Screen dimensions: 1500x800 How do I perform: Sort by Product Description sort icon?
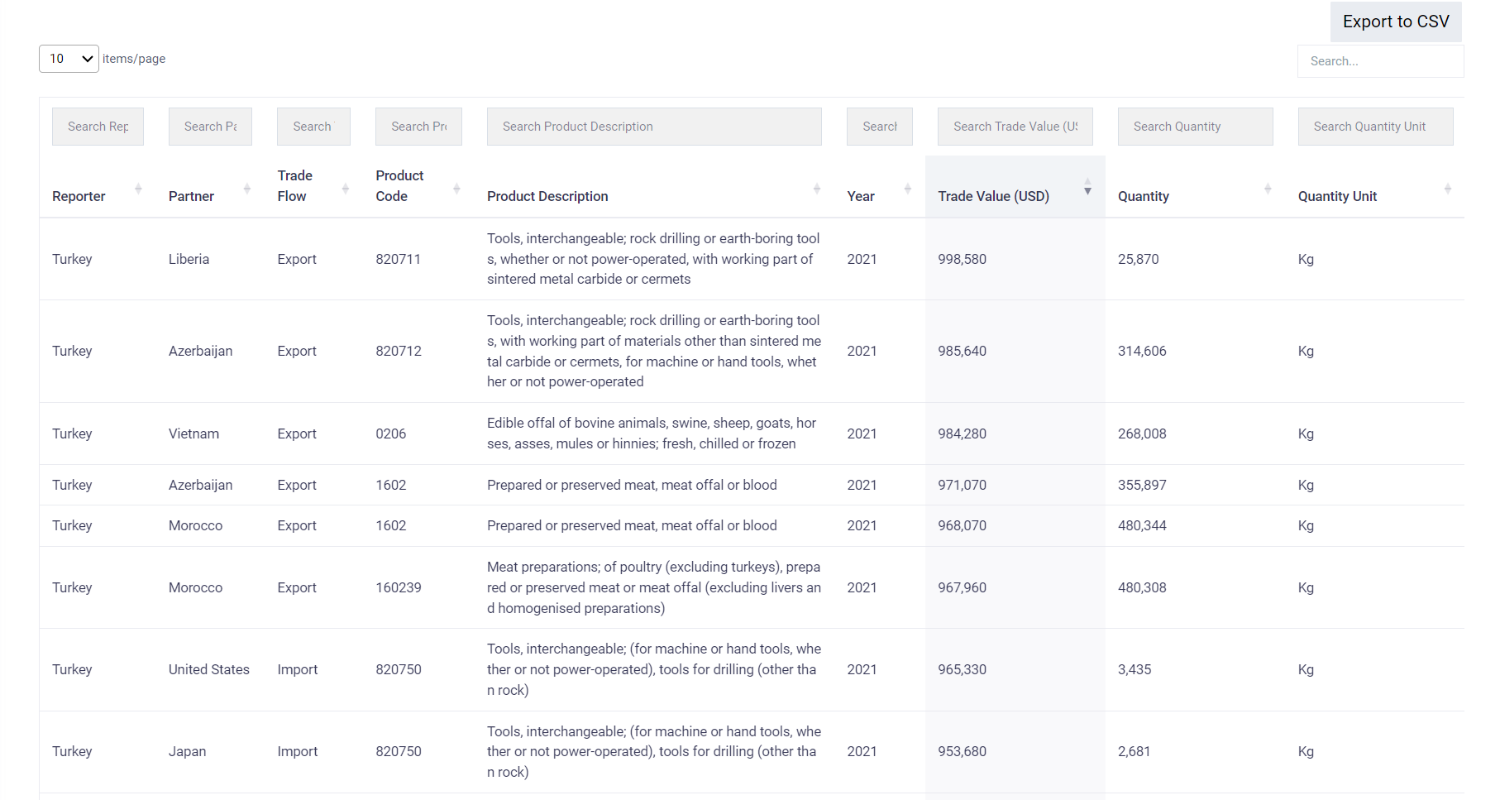click(x=817, y=188)
